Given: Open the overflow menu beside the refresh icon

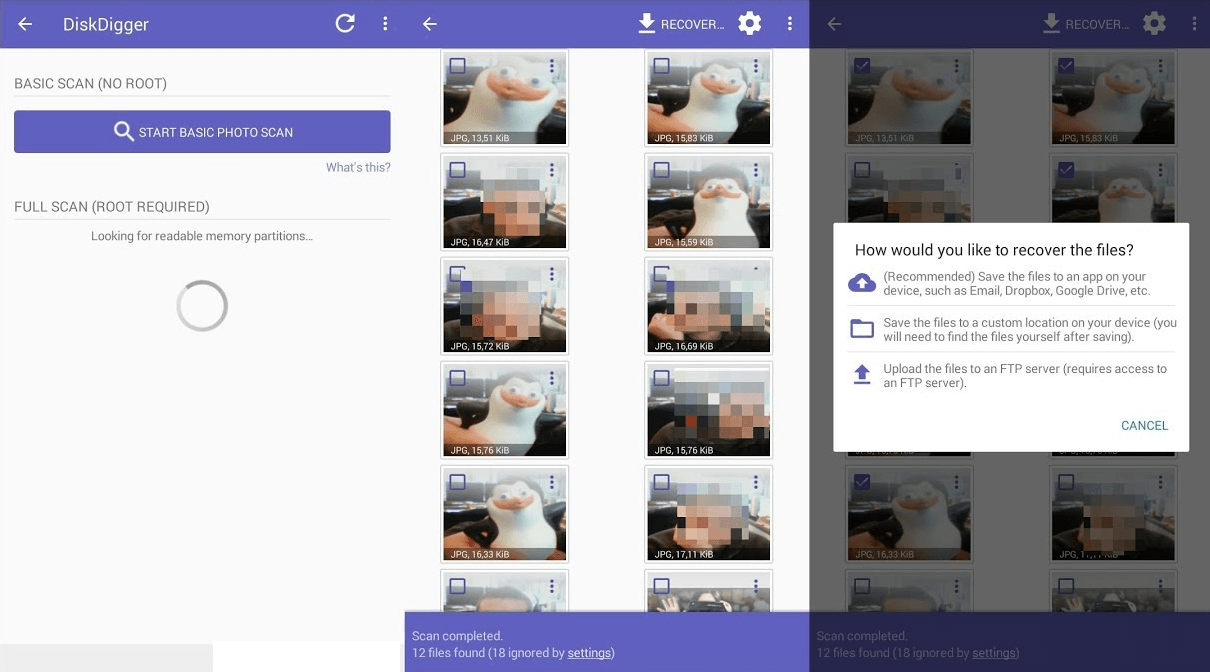Looking at the screenshot, I should click(385, 24).
